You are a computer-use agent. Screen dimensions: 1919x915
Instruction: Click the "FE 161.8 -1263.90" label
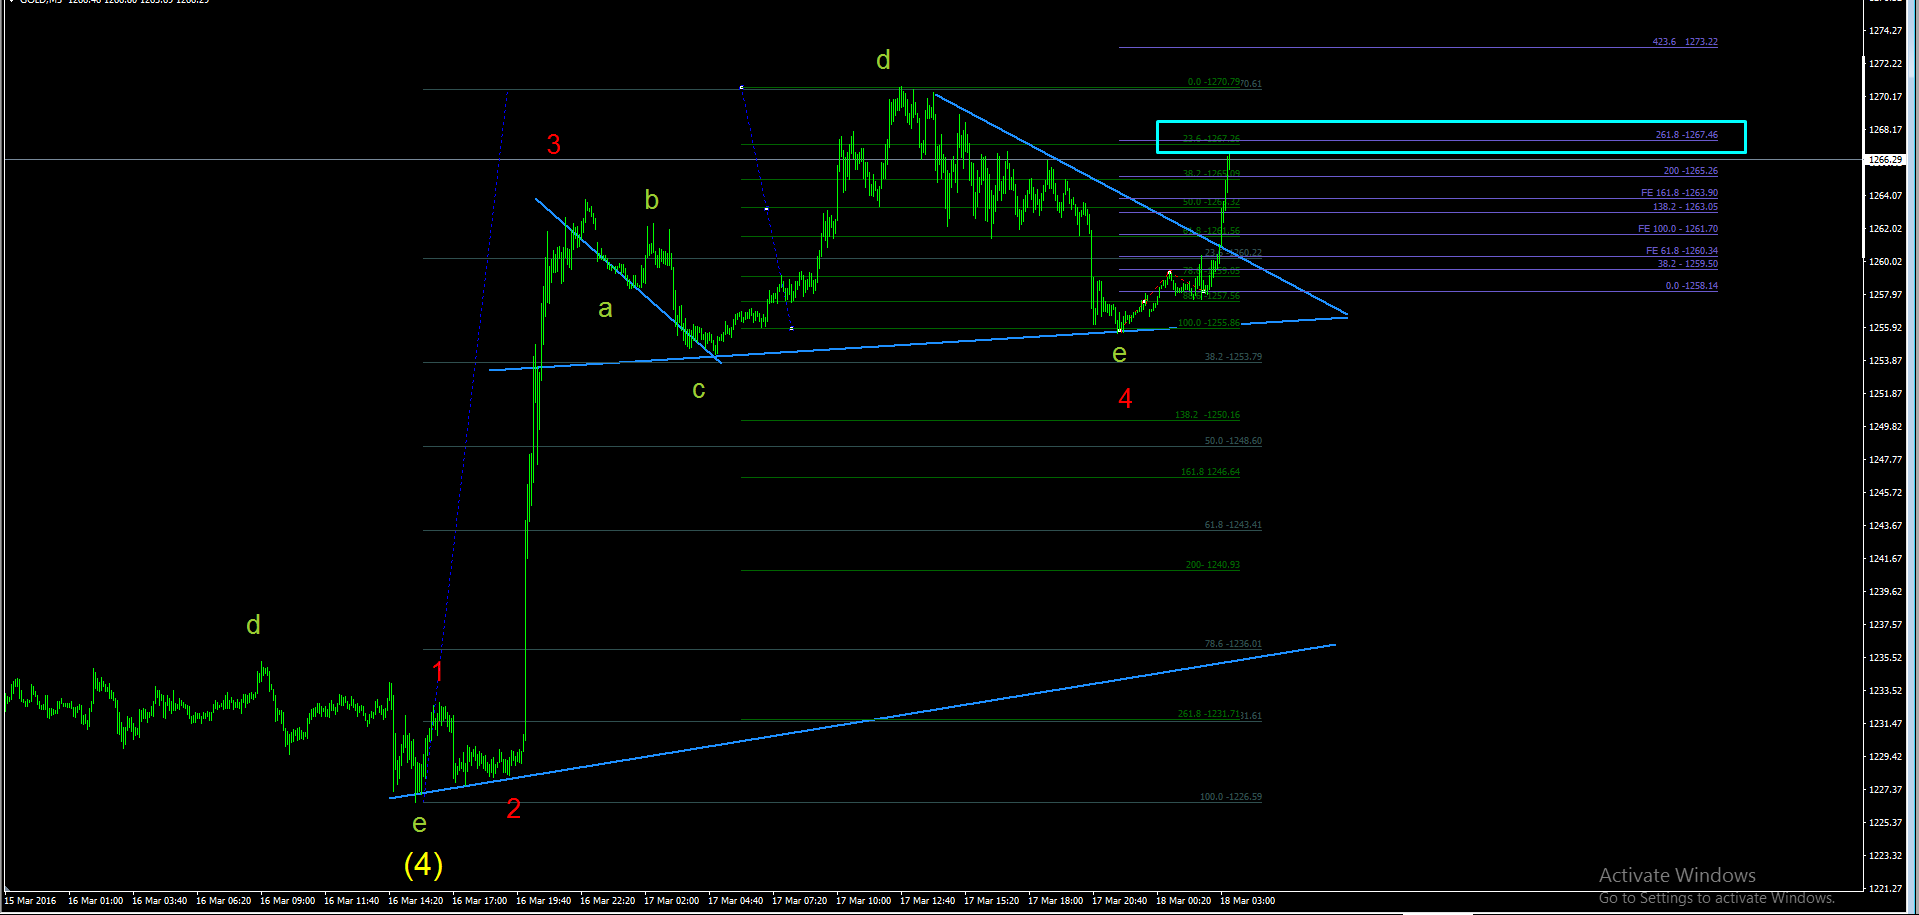point(1679,193)
